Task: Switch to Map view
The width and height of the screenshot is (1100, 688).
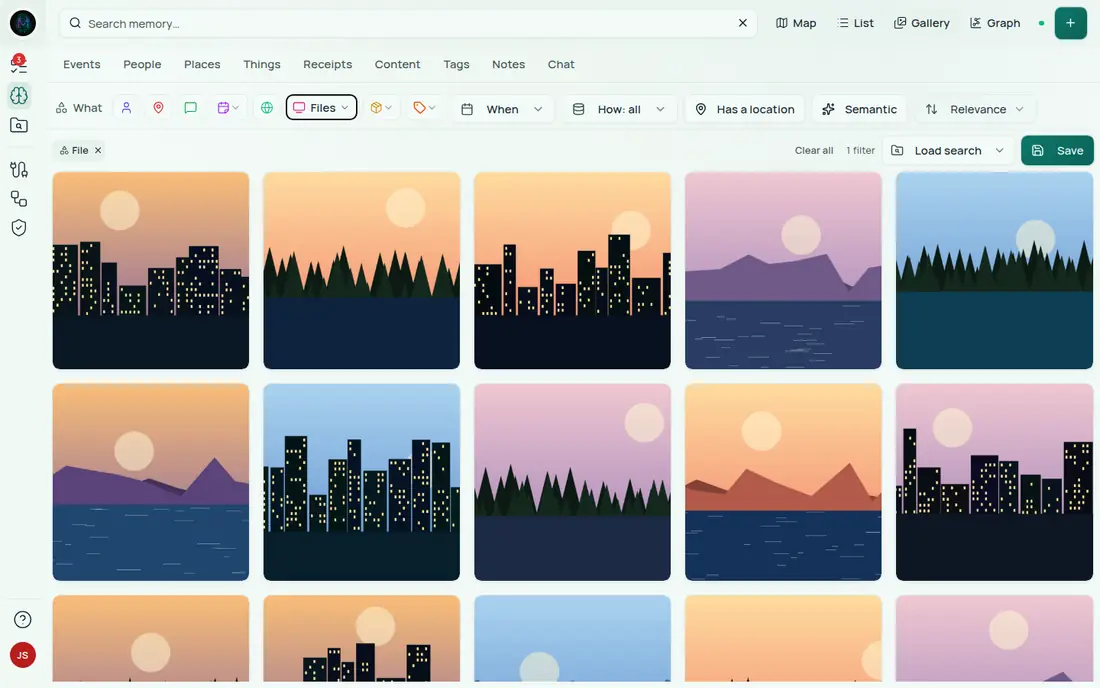Action: [796, 23]
